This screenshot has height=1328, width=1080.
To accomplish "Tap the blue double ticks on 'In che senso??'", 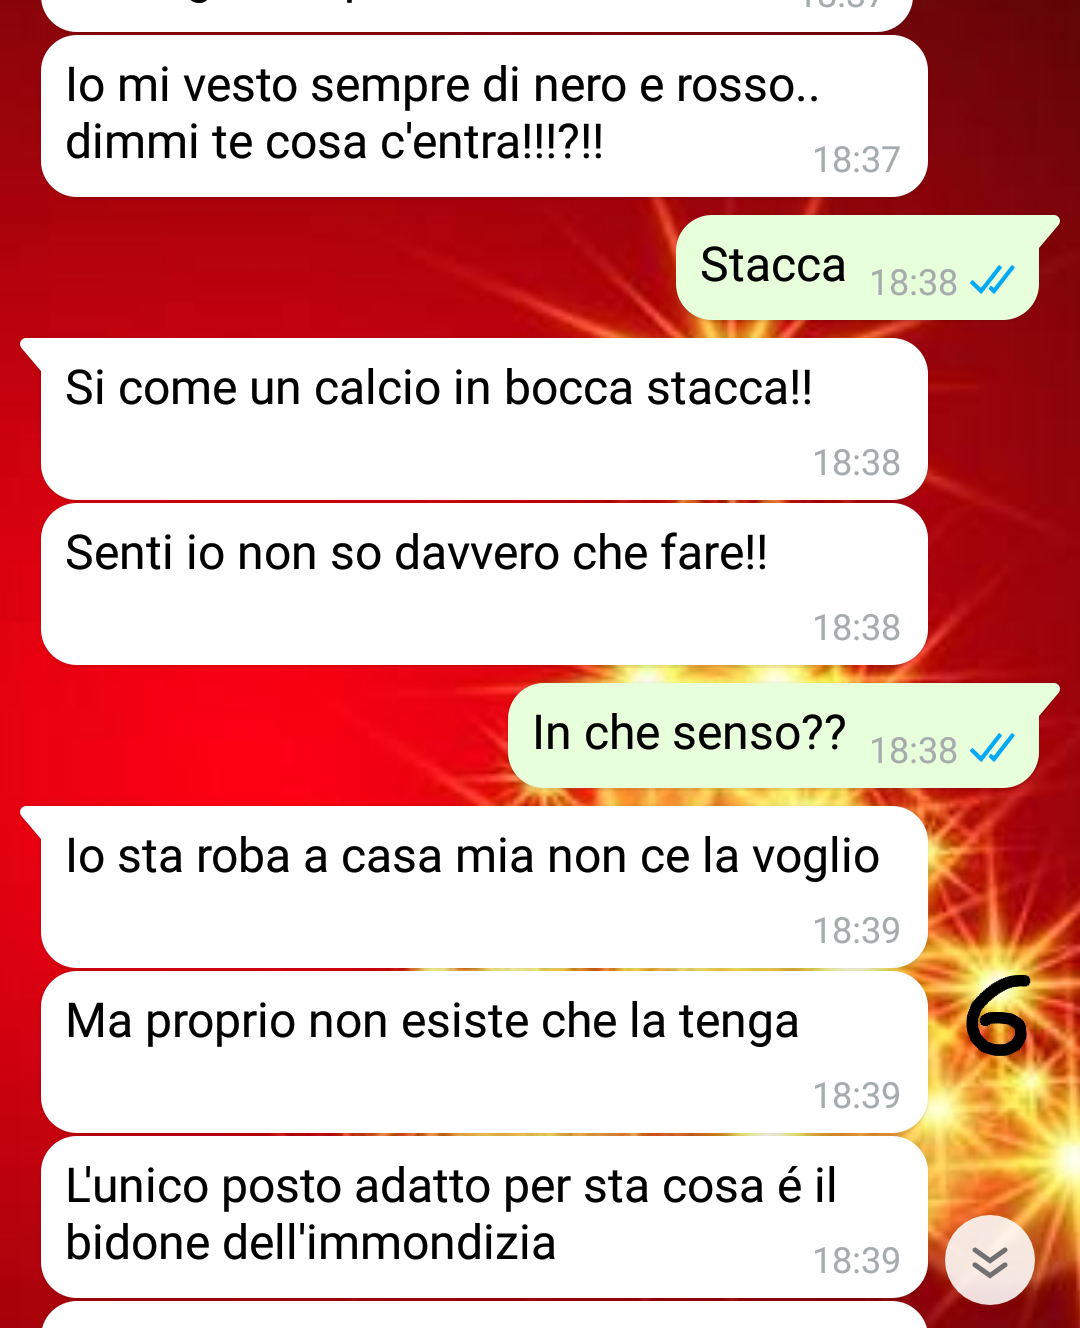I will [x=993, y=749].
